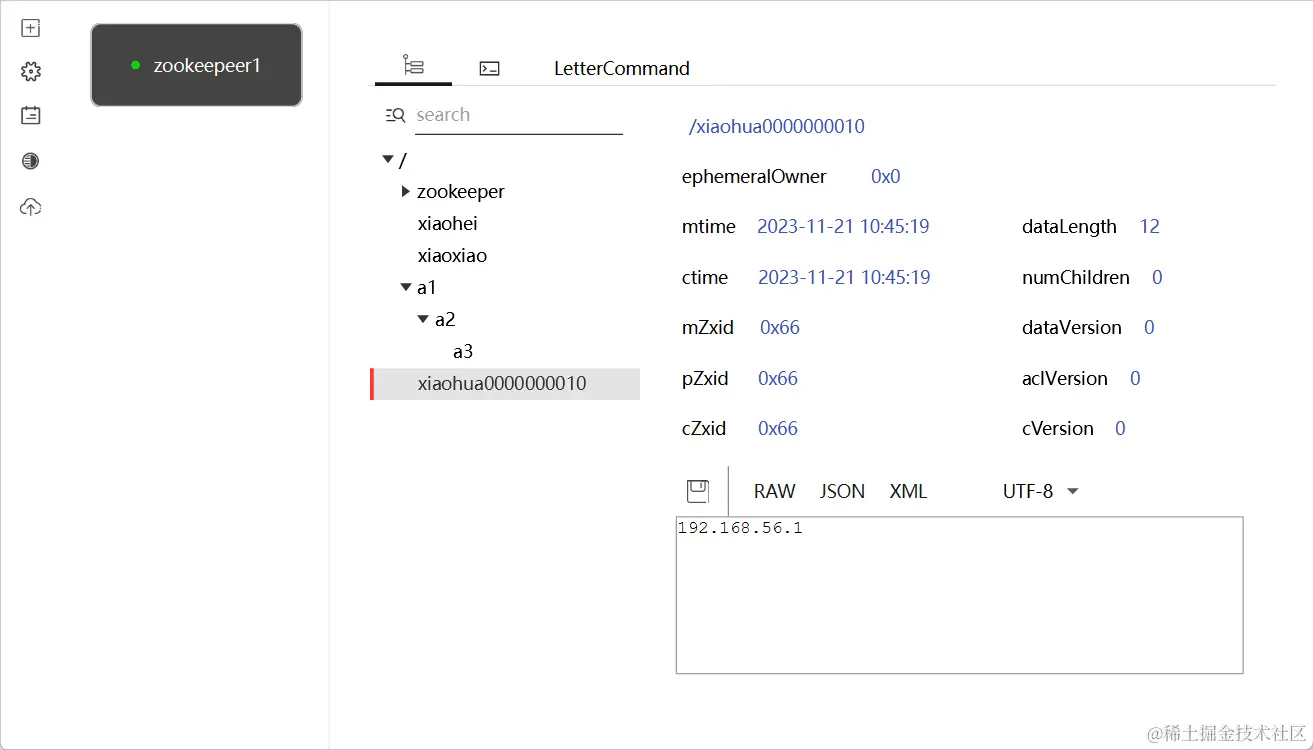The image size is (1313, 750).
Task: Collapse the a2 node
Action: 423,319
